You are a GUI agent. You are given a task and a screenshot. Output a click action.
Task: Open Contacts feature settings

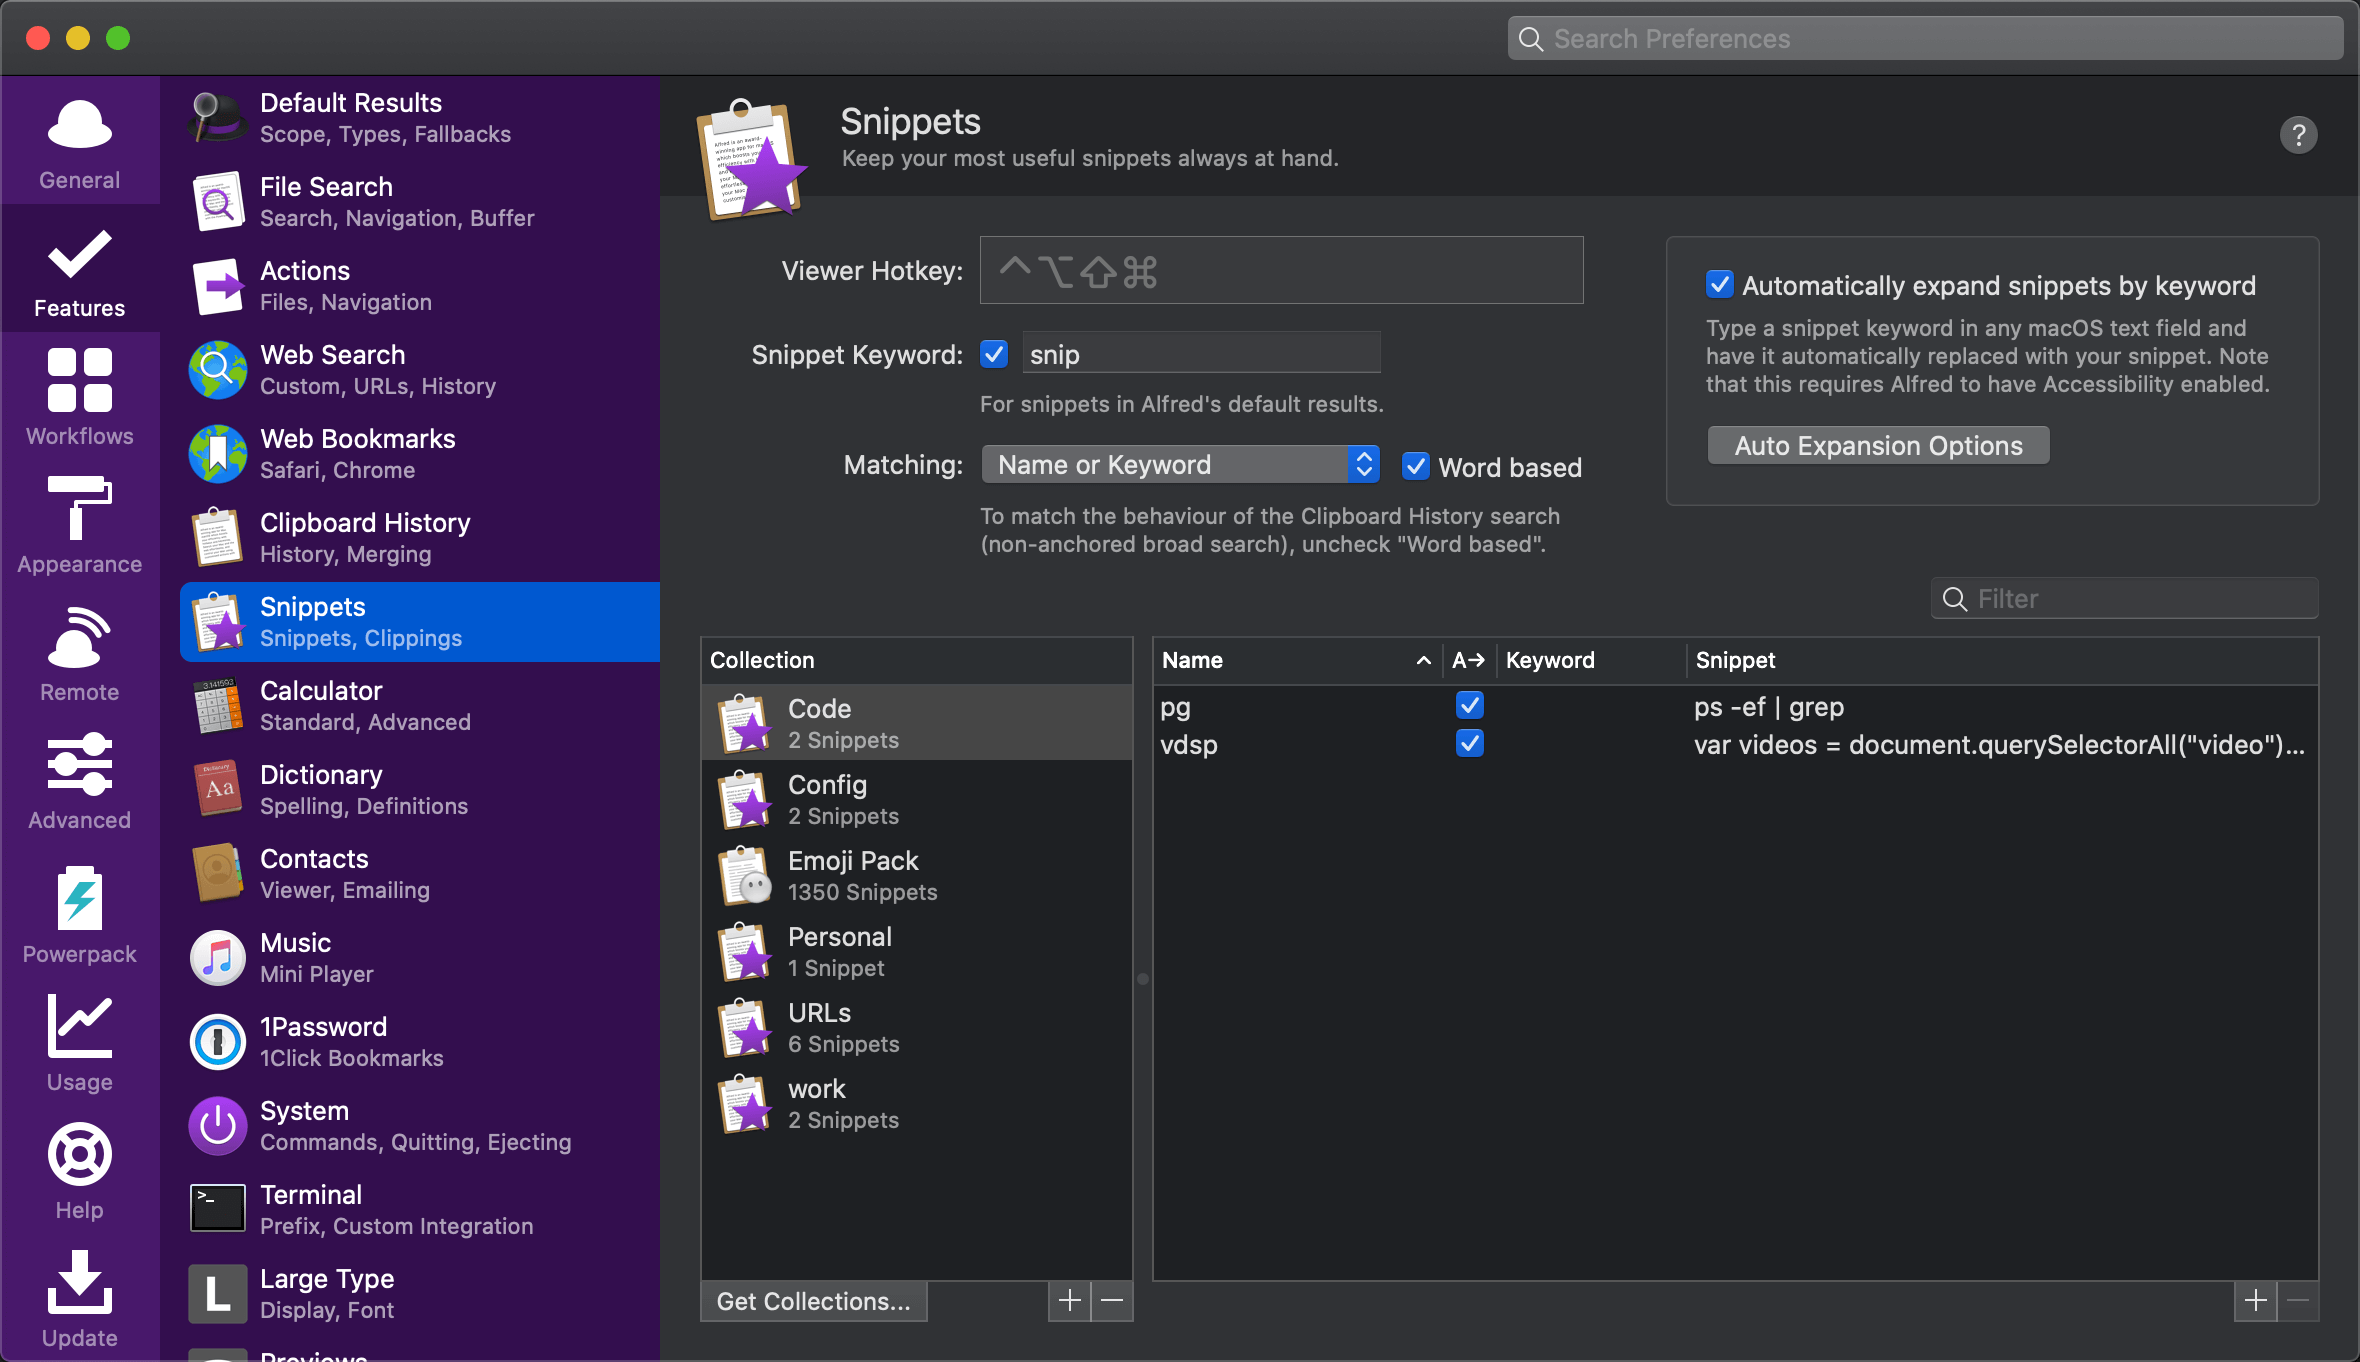(x=420, y=874)
